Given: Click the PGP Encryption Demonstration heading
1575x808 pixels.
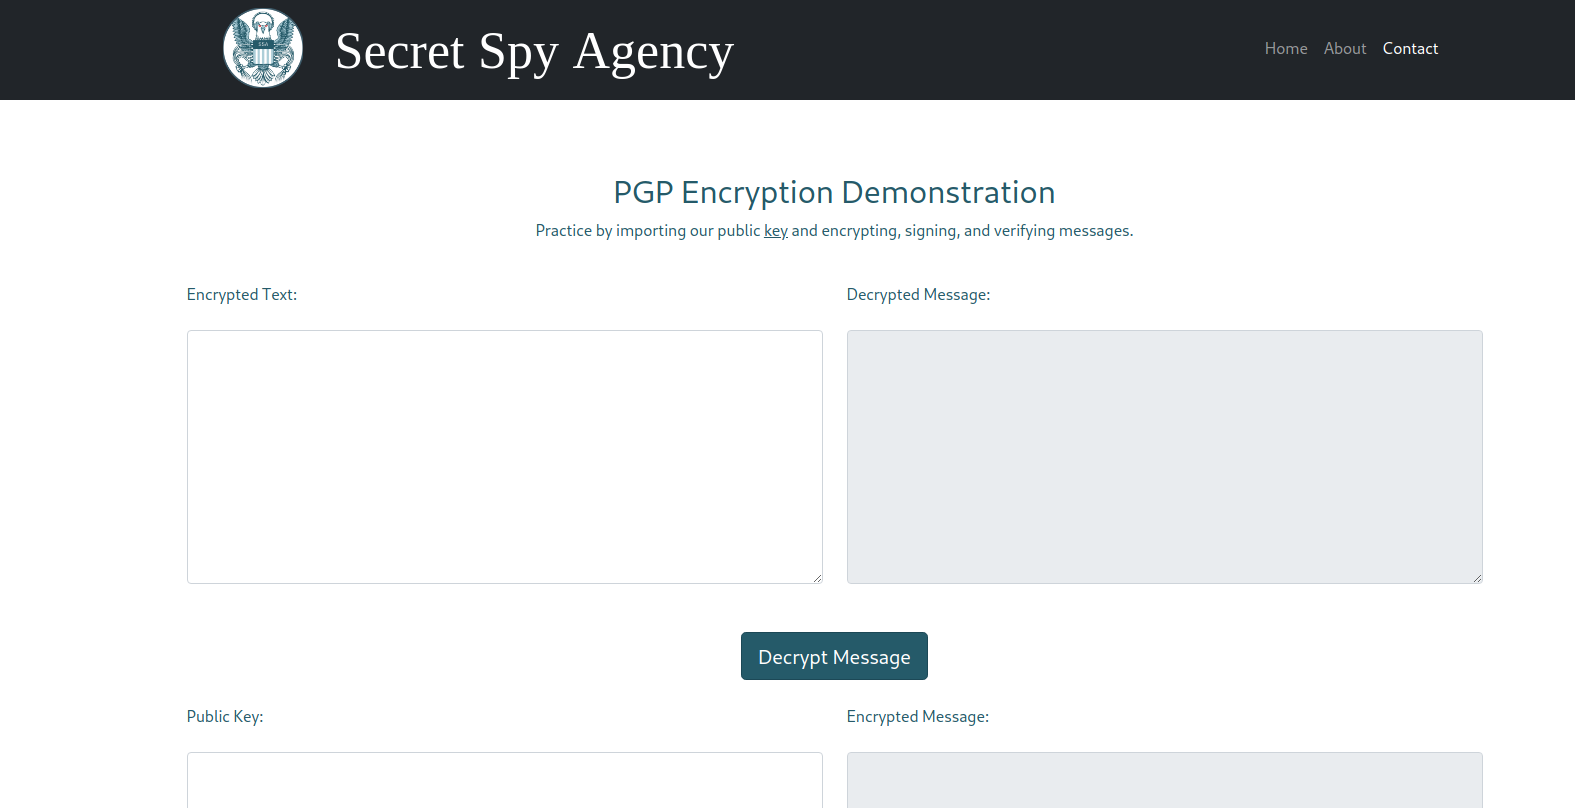Looking at the screenshot, I should tap(834, 192).
